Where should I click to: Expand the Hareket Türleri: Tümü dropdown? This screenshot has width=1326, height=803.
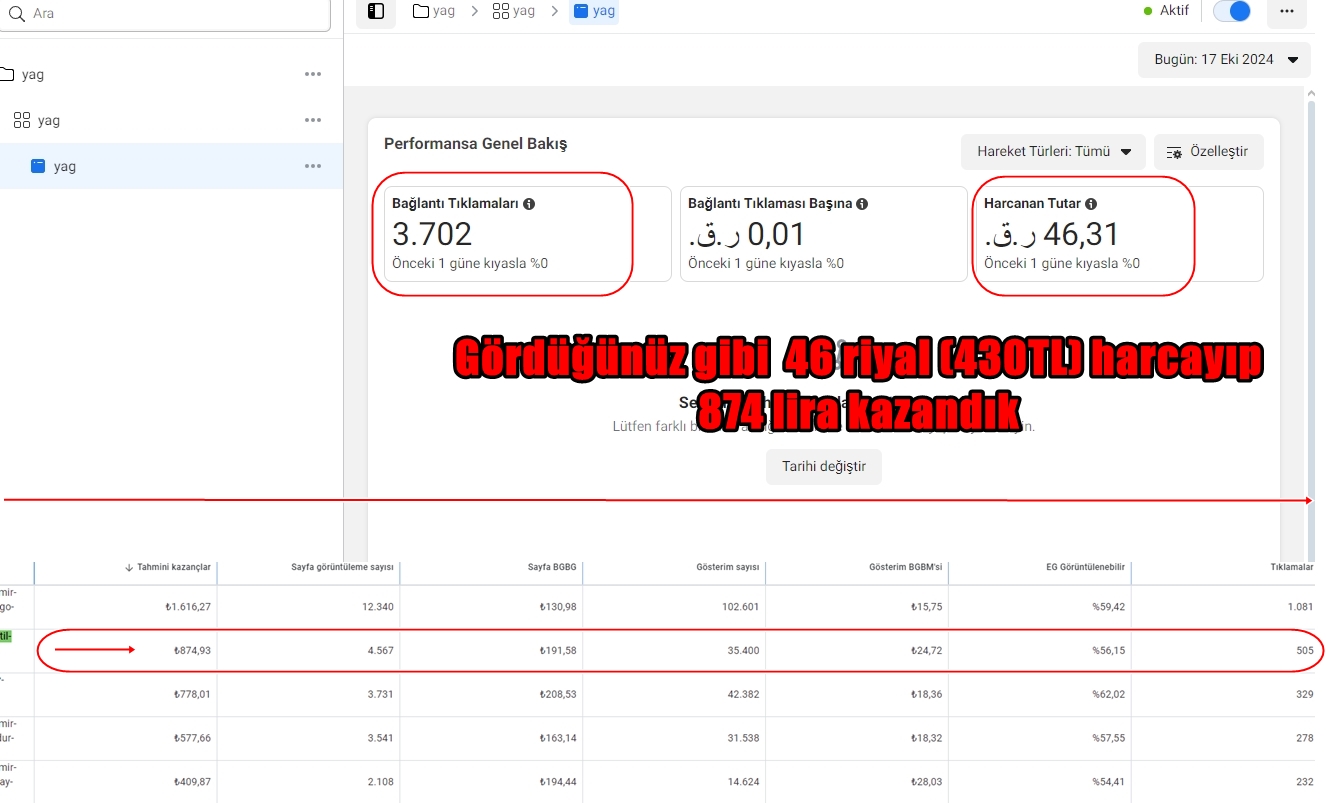1053,152
